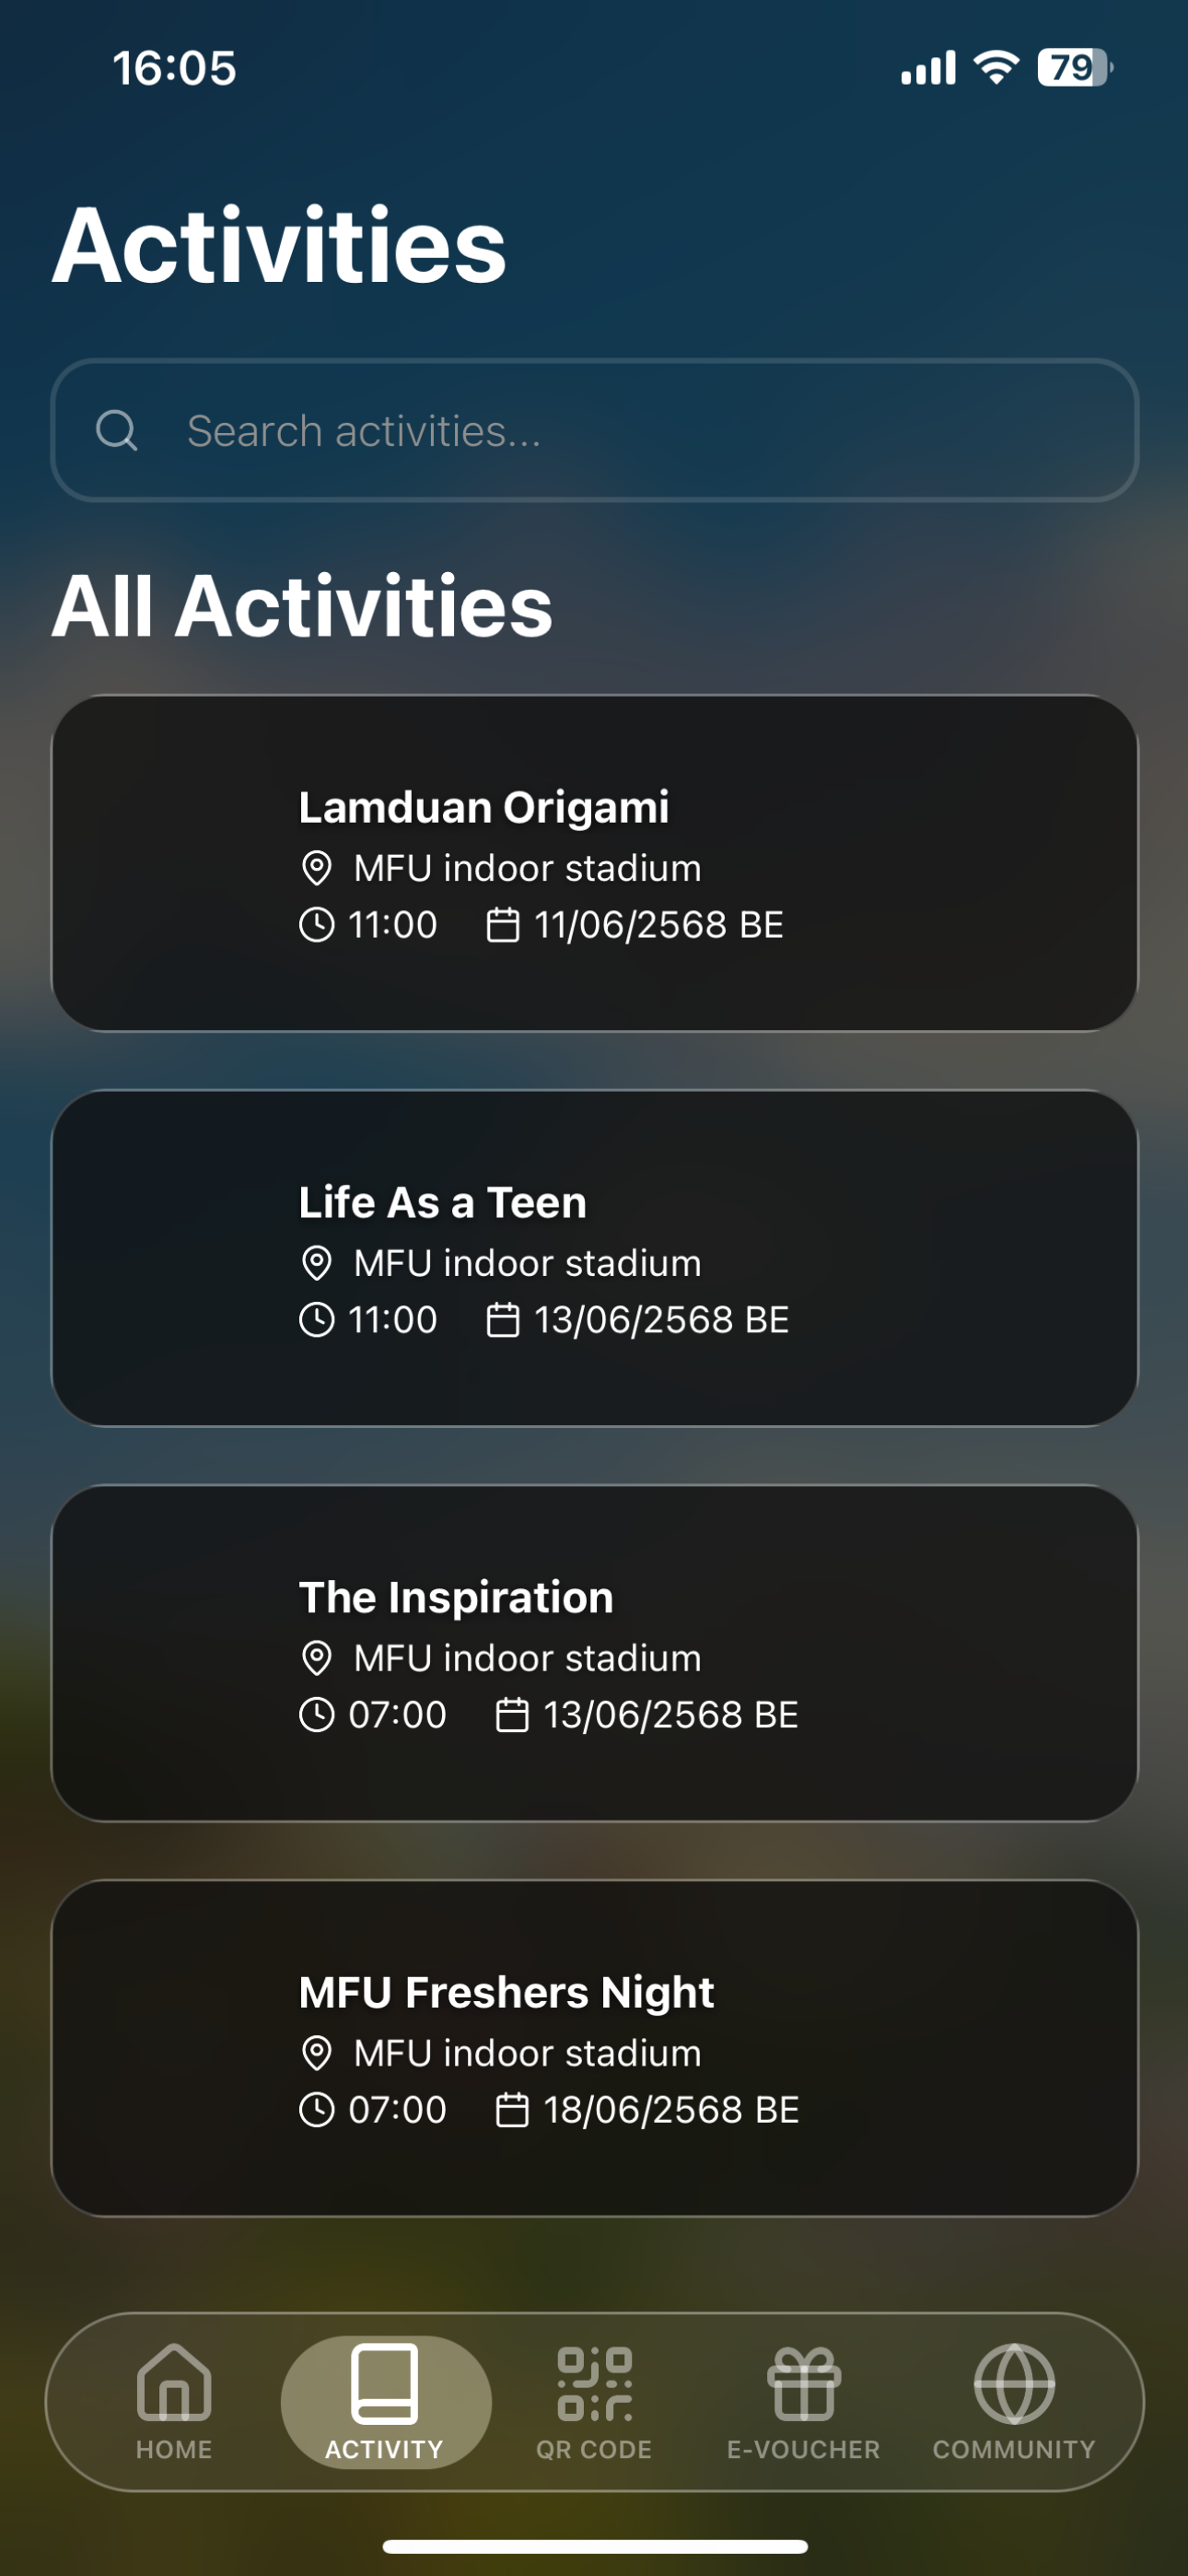
Task: Click the calendar icon on The Inspiration card
Action: pyautogui.click(x=512, y=1715)
